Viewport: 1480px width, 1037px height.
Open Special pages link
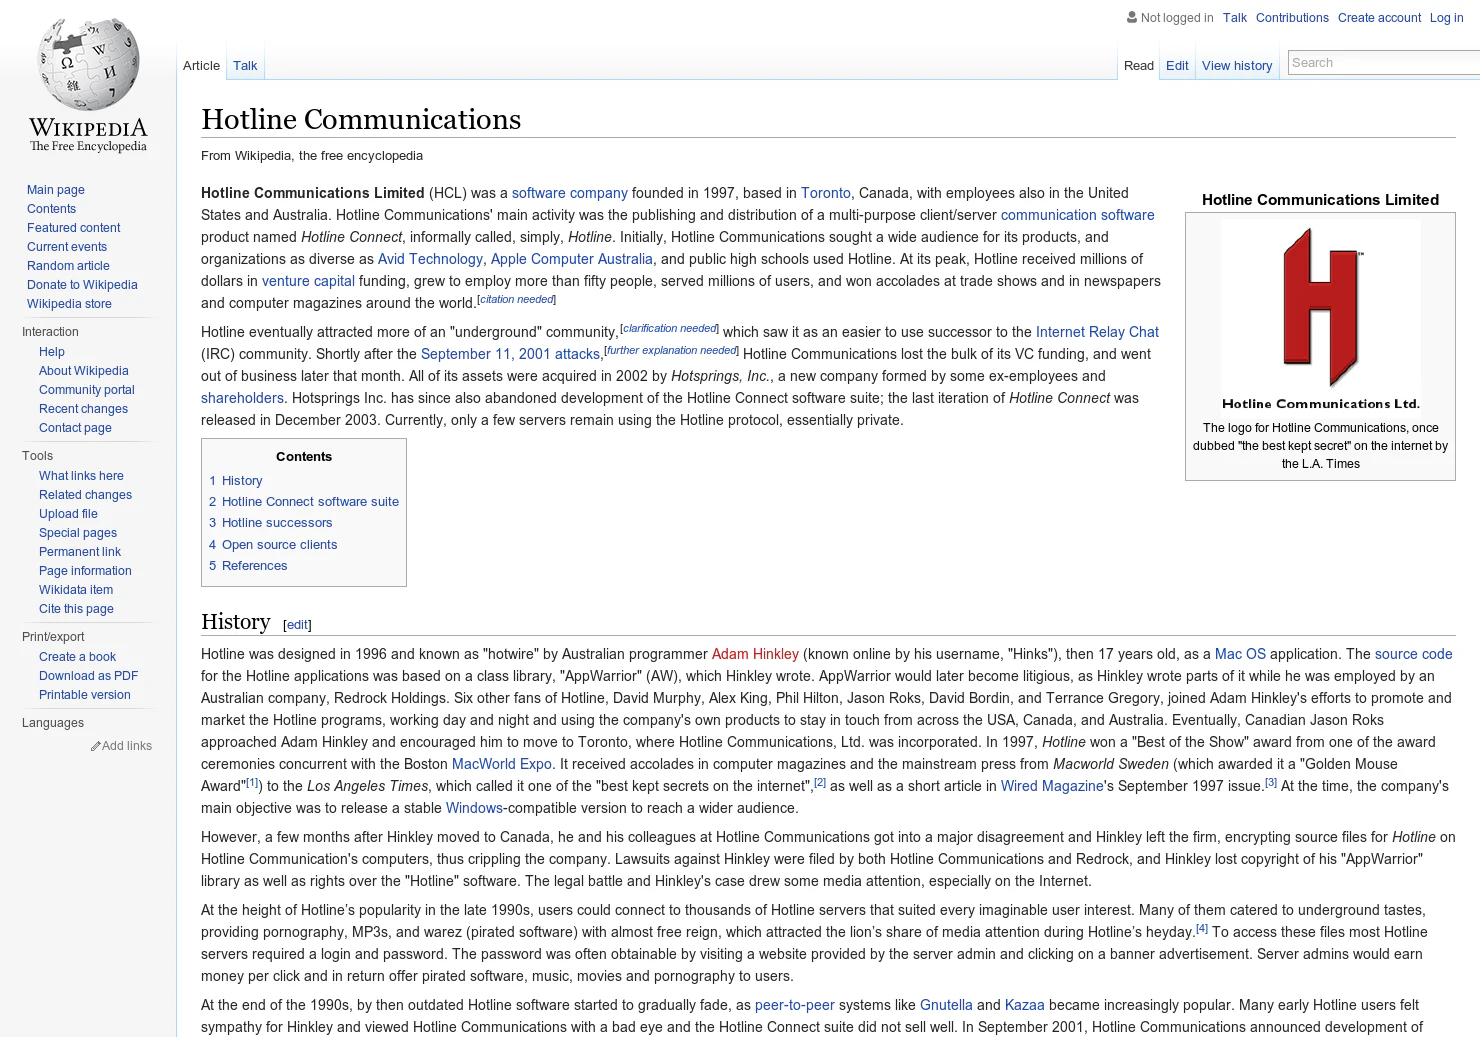tap(78, 533)
